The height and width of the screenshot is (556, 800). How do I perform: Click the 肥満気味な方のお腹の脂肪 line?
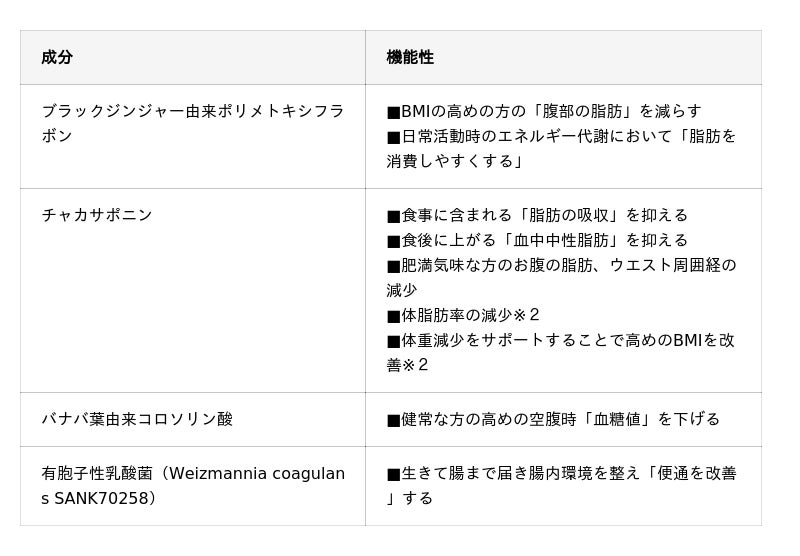[x=561, y=265]
